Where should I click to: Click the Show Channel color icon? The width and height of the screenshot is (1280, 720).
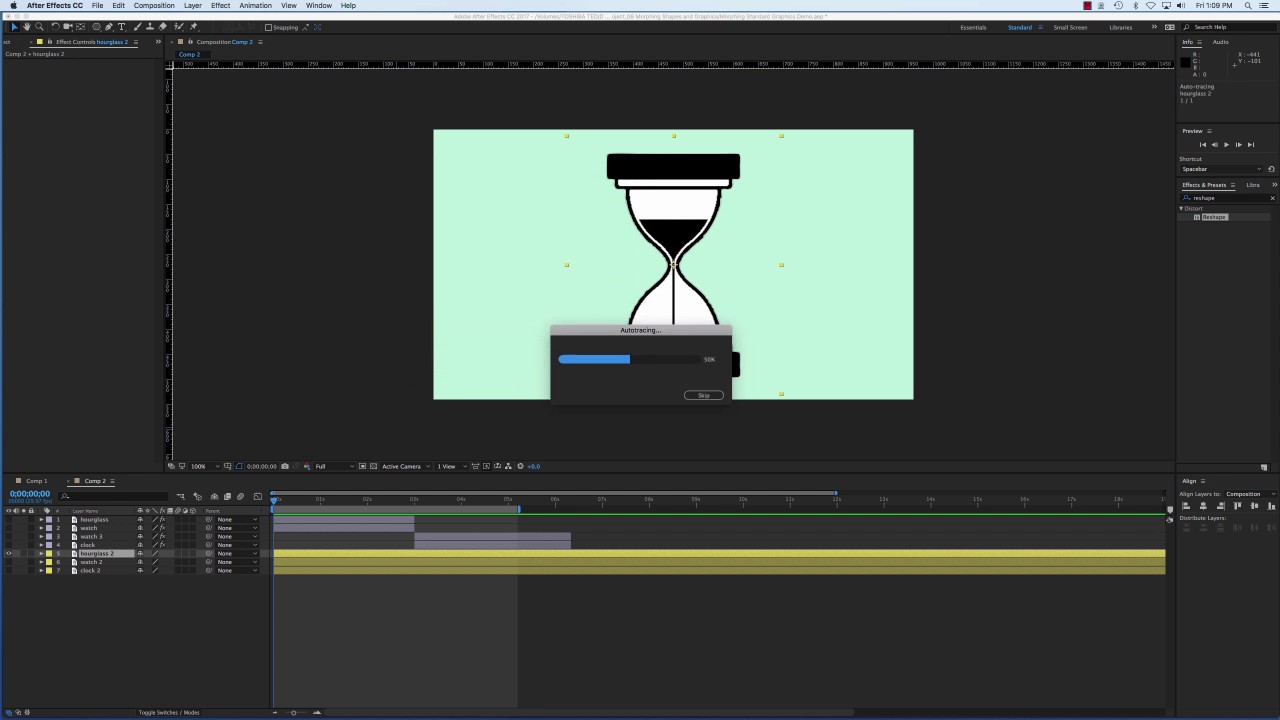point(306,466)
